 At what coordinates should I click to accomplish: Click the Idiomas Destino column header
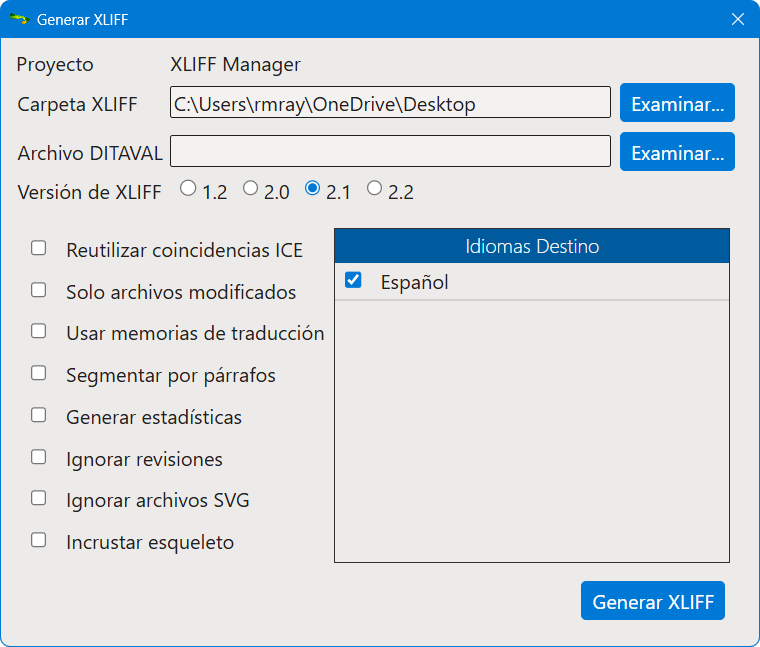(x=532, y=246)
